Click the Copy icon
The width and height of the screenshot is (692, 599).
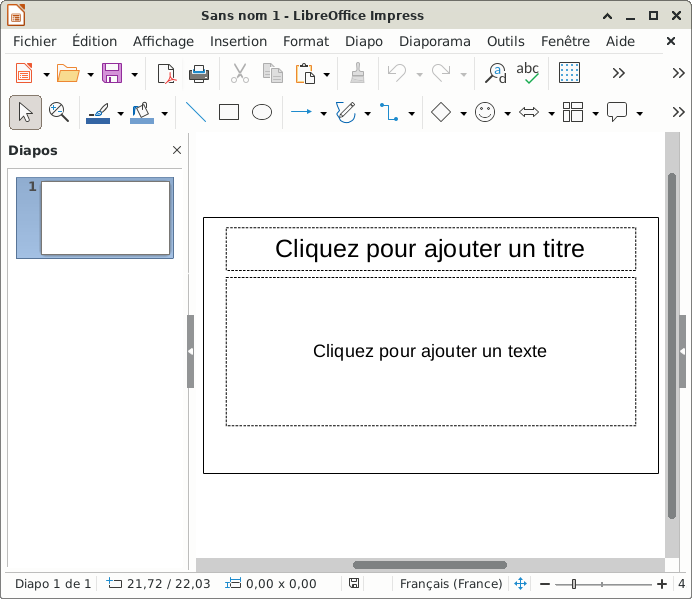point(273,73)
